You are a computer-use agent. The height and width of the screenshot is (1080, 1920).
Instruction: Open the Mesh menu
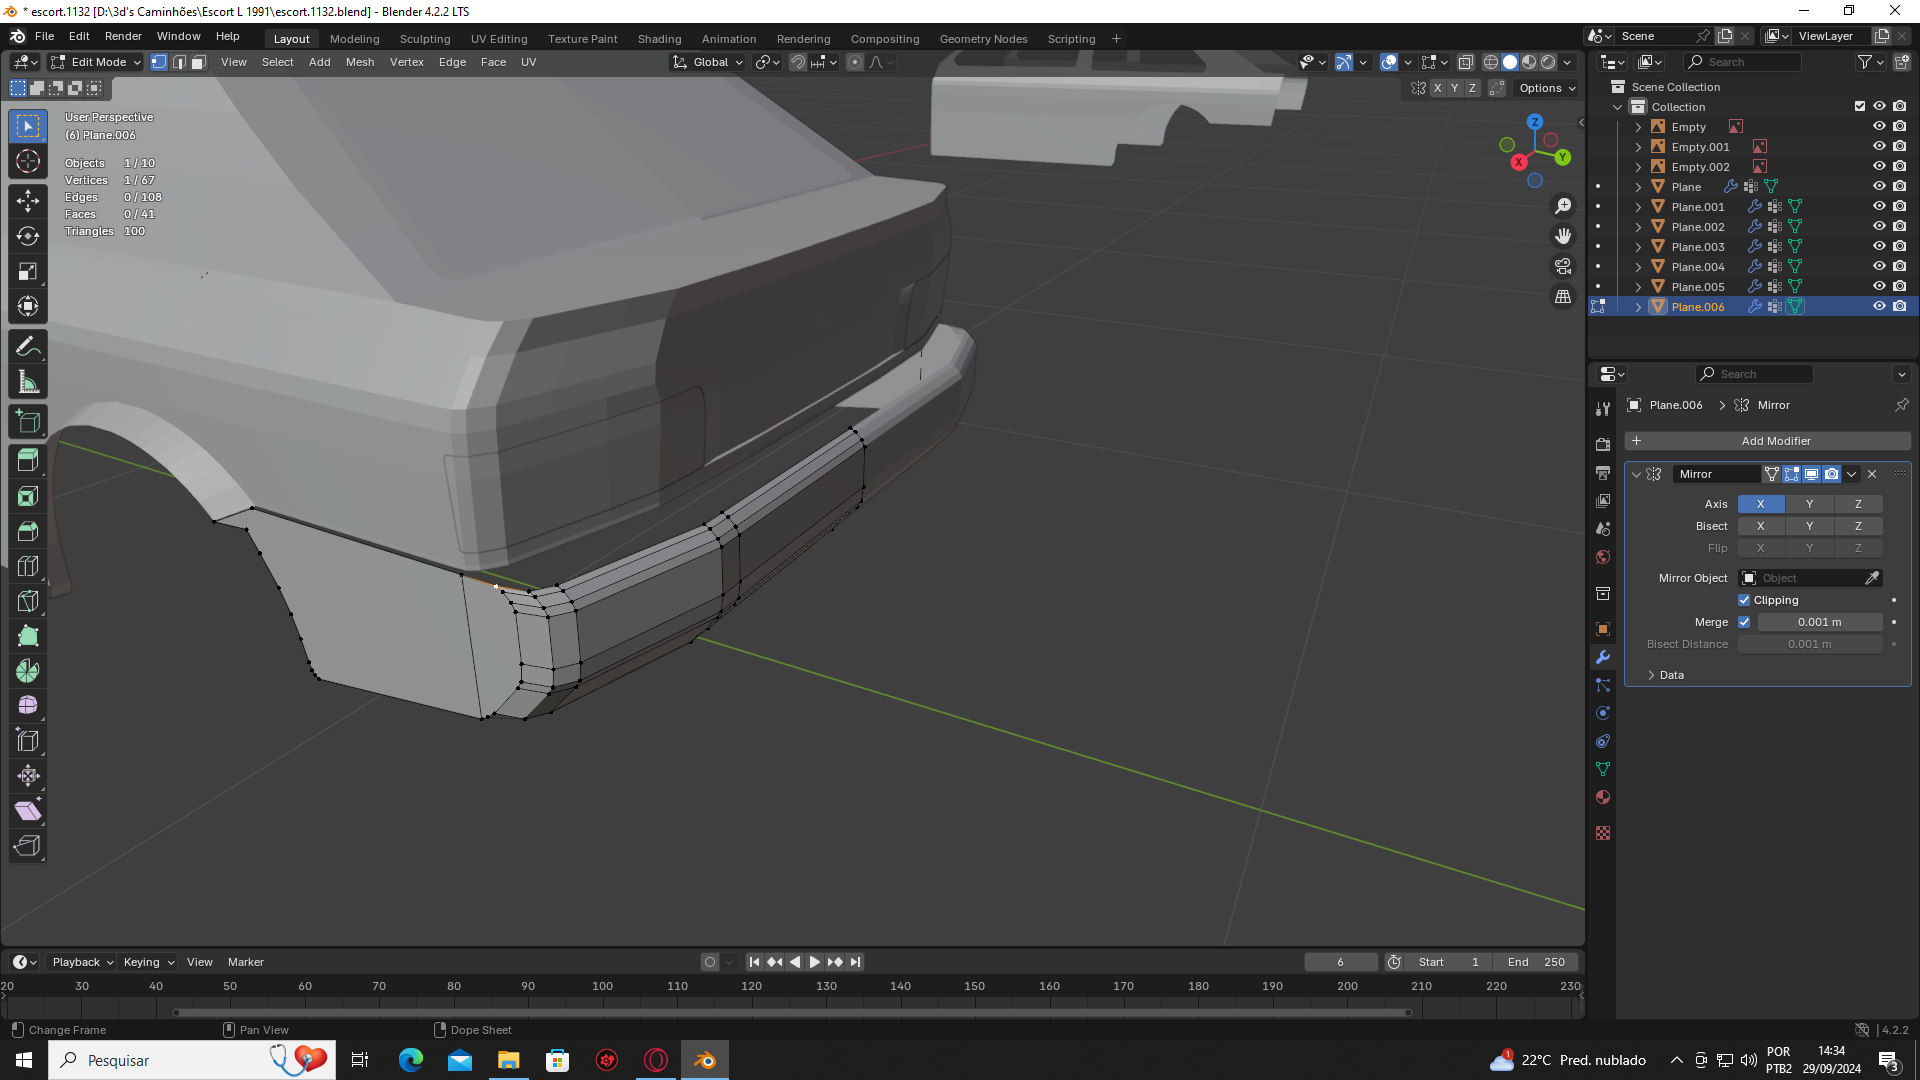click(359, 62)
